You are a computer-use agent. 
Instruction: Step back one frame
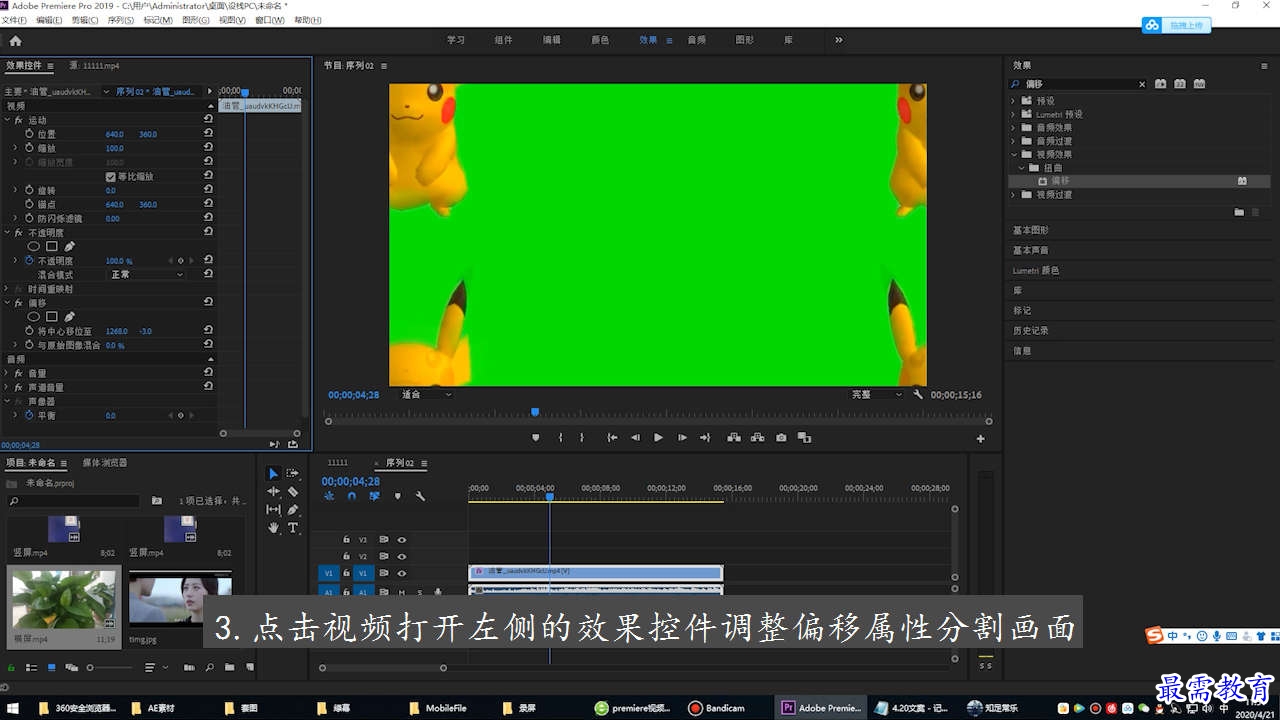click(635, 437)
